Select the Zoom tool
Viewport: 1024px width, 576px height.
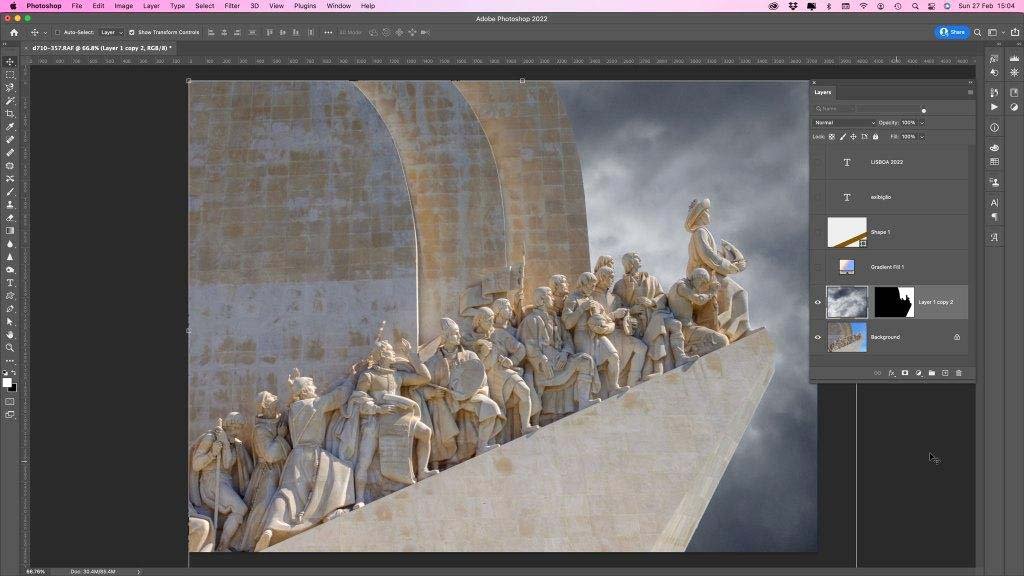click(x=10, y=347)
